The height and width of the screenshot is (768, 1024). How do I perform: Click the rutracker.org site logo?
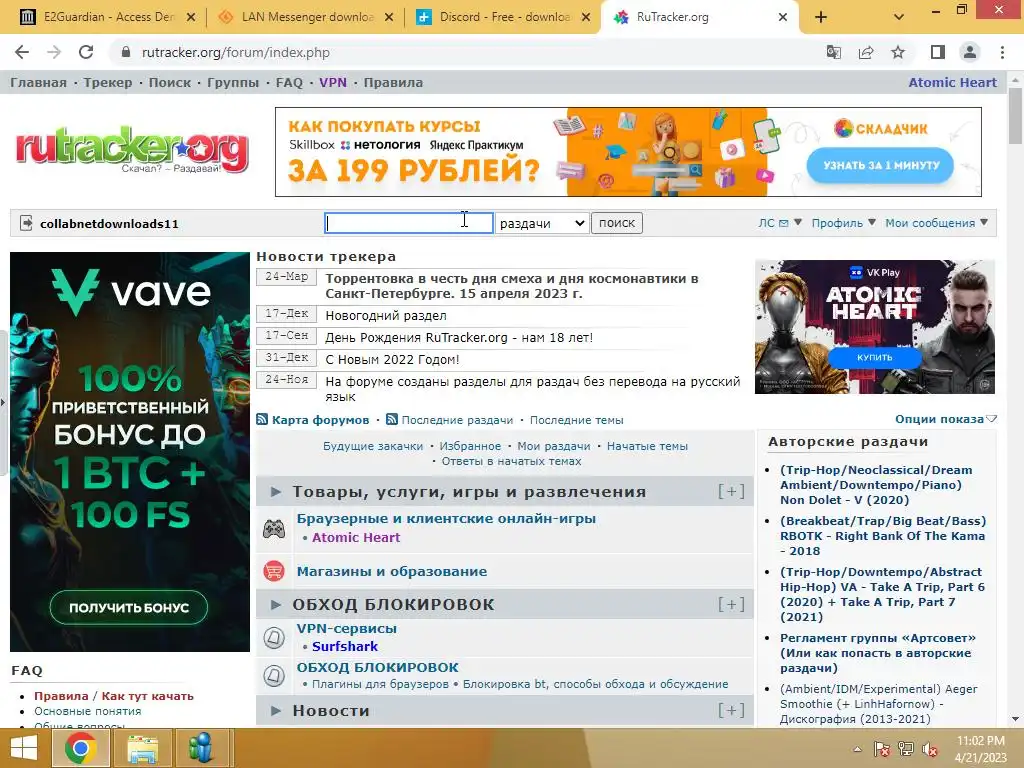point(132,150)
